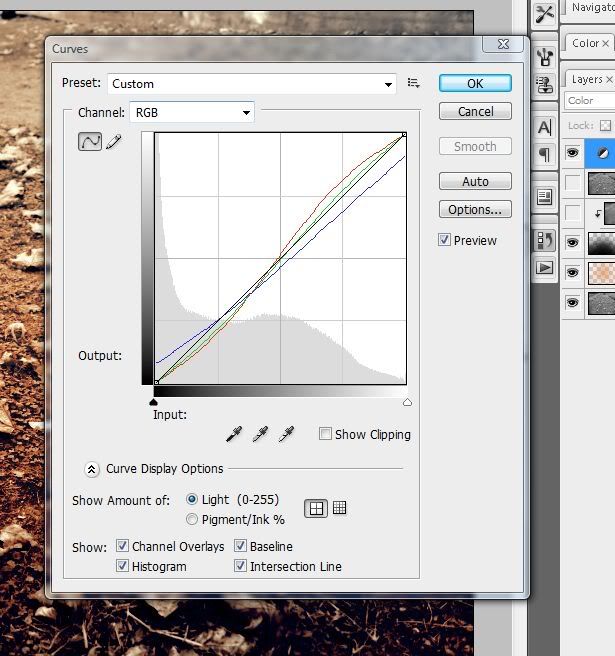The width and height of the screenshot is (615, 656).
Task: Click the Auto button
Action: click(x=475, y=181)
